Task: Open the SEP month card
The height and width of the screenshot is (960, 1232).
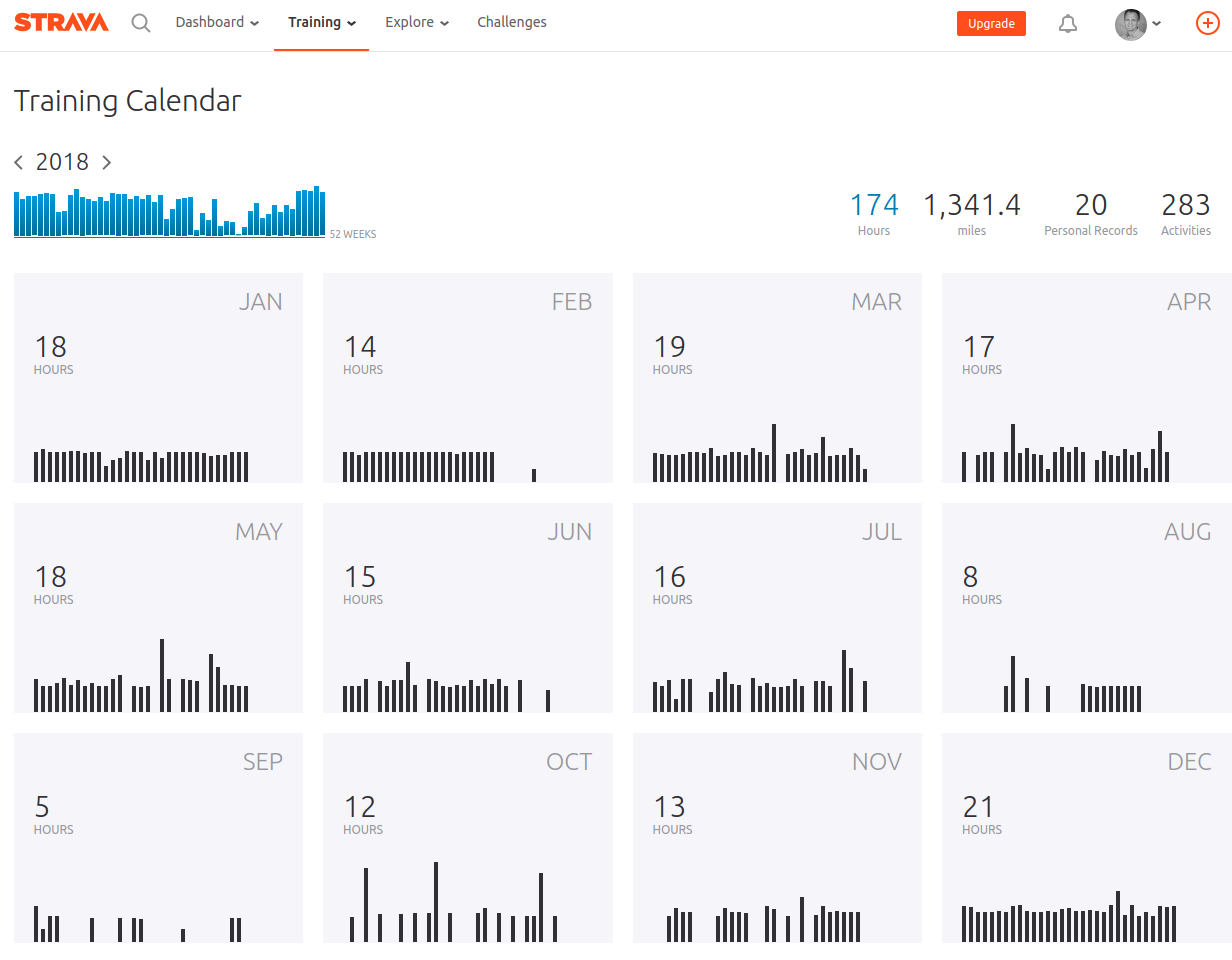Action: (158, 838)
